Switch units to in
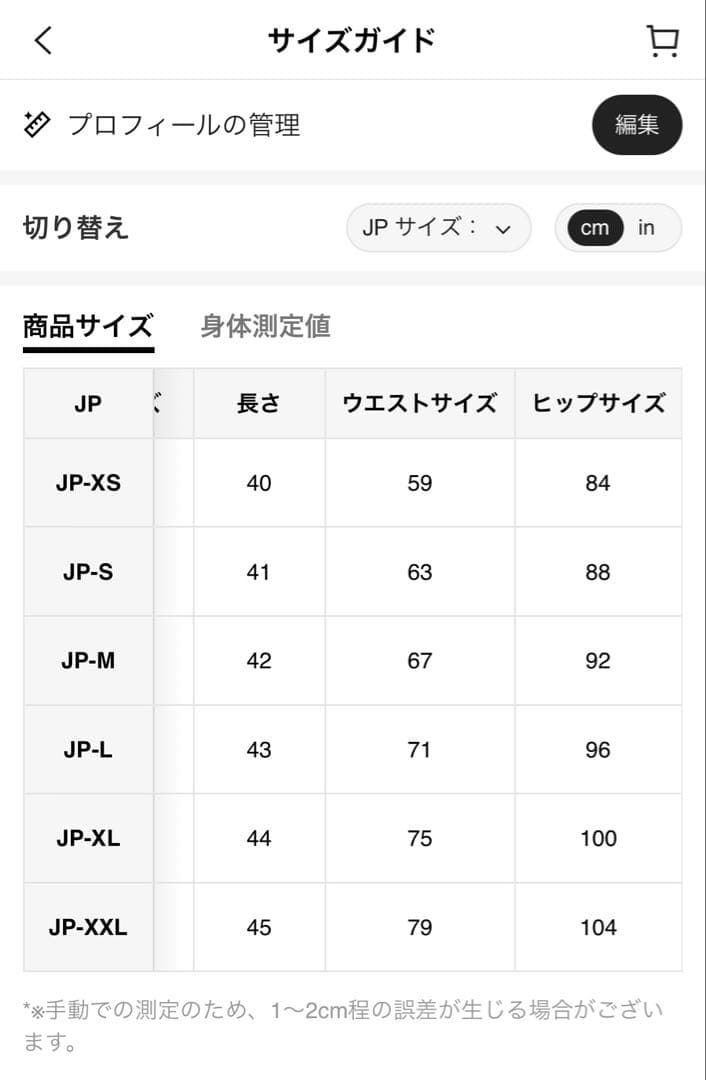 (646, 228)
